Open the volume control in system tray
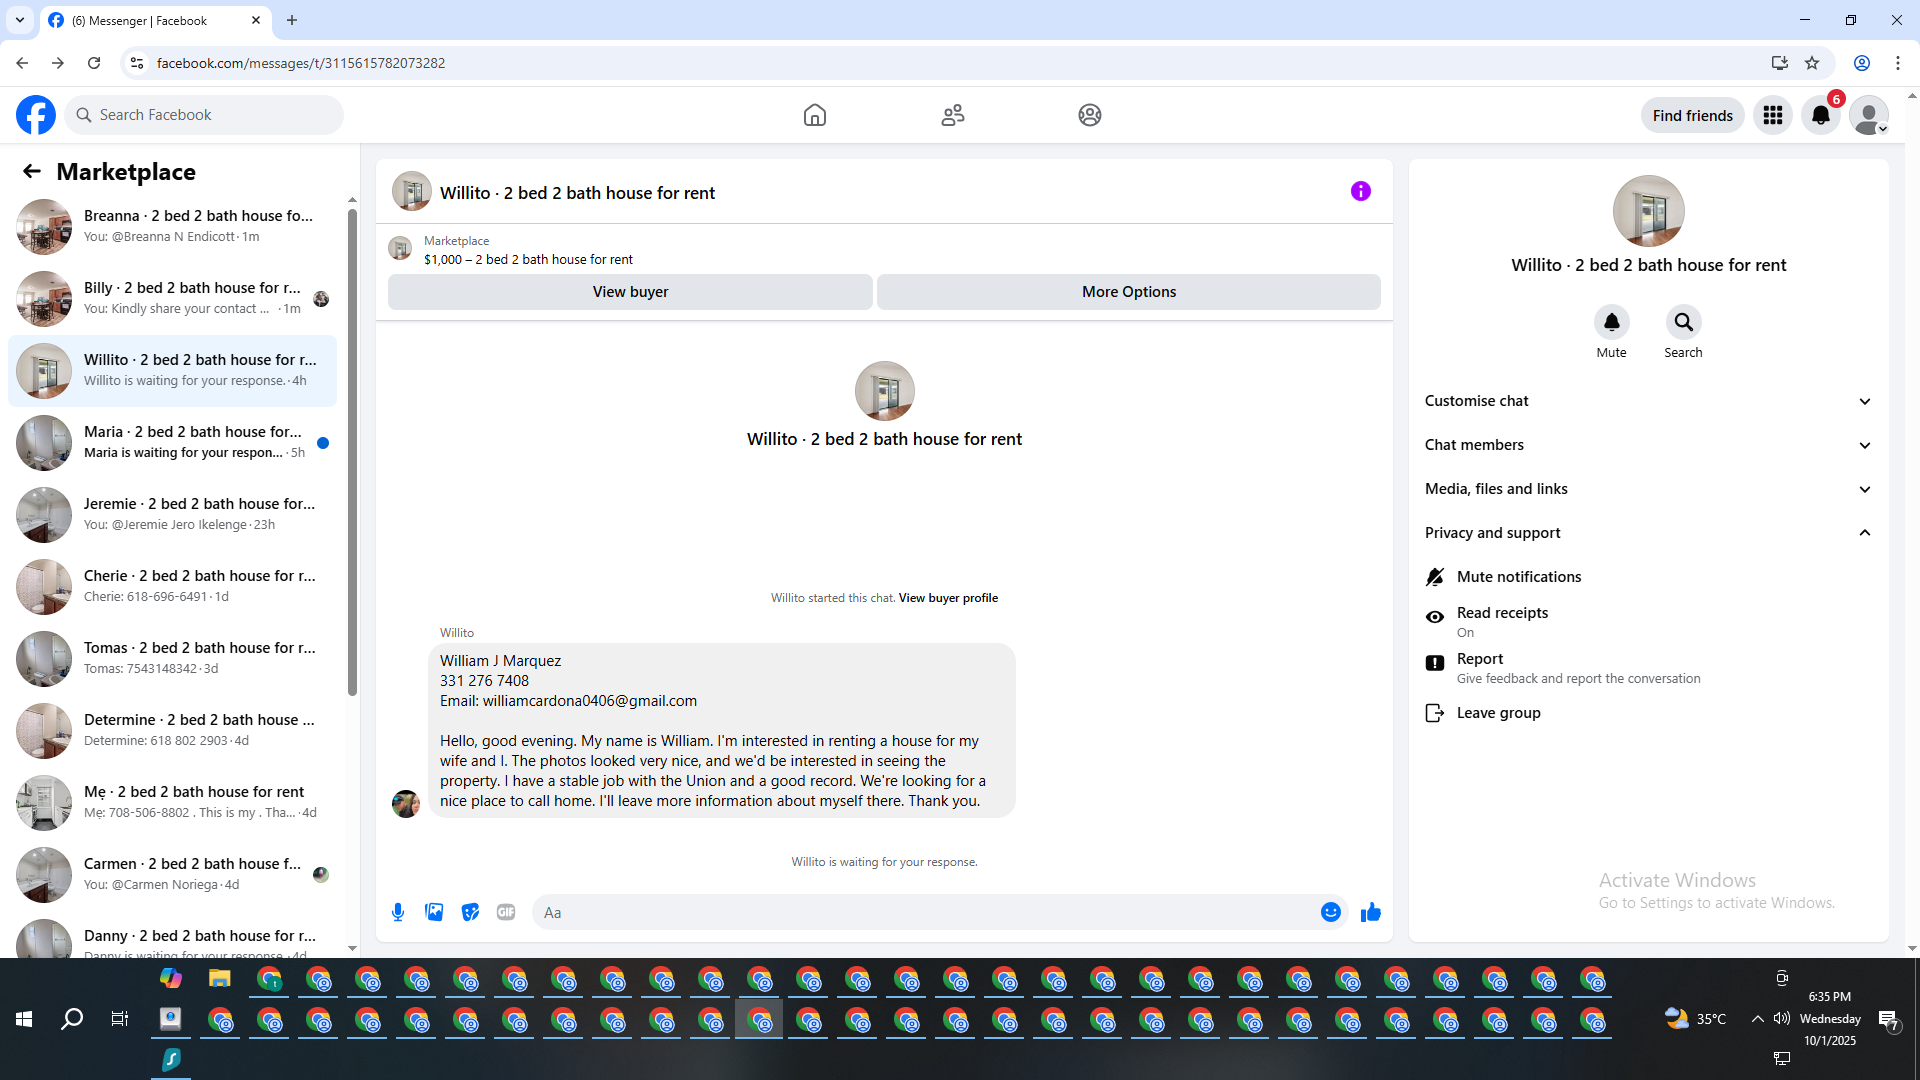This screenshot has width=1920, height=1080. [1782, 1019]
